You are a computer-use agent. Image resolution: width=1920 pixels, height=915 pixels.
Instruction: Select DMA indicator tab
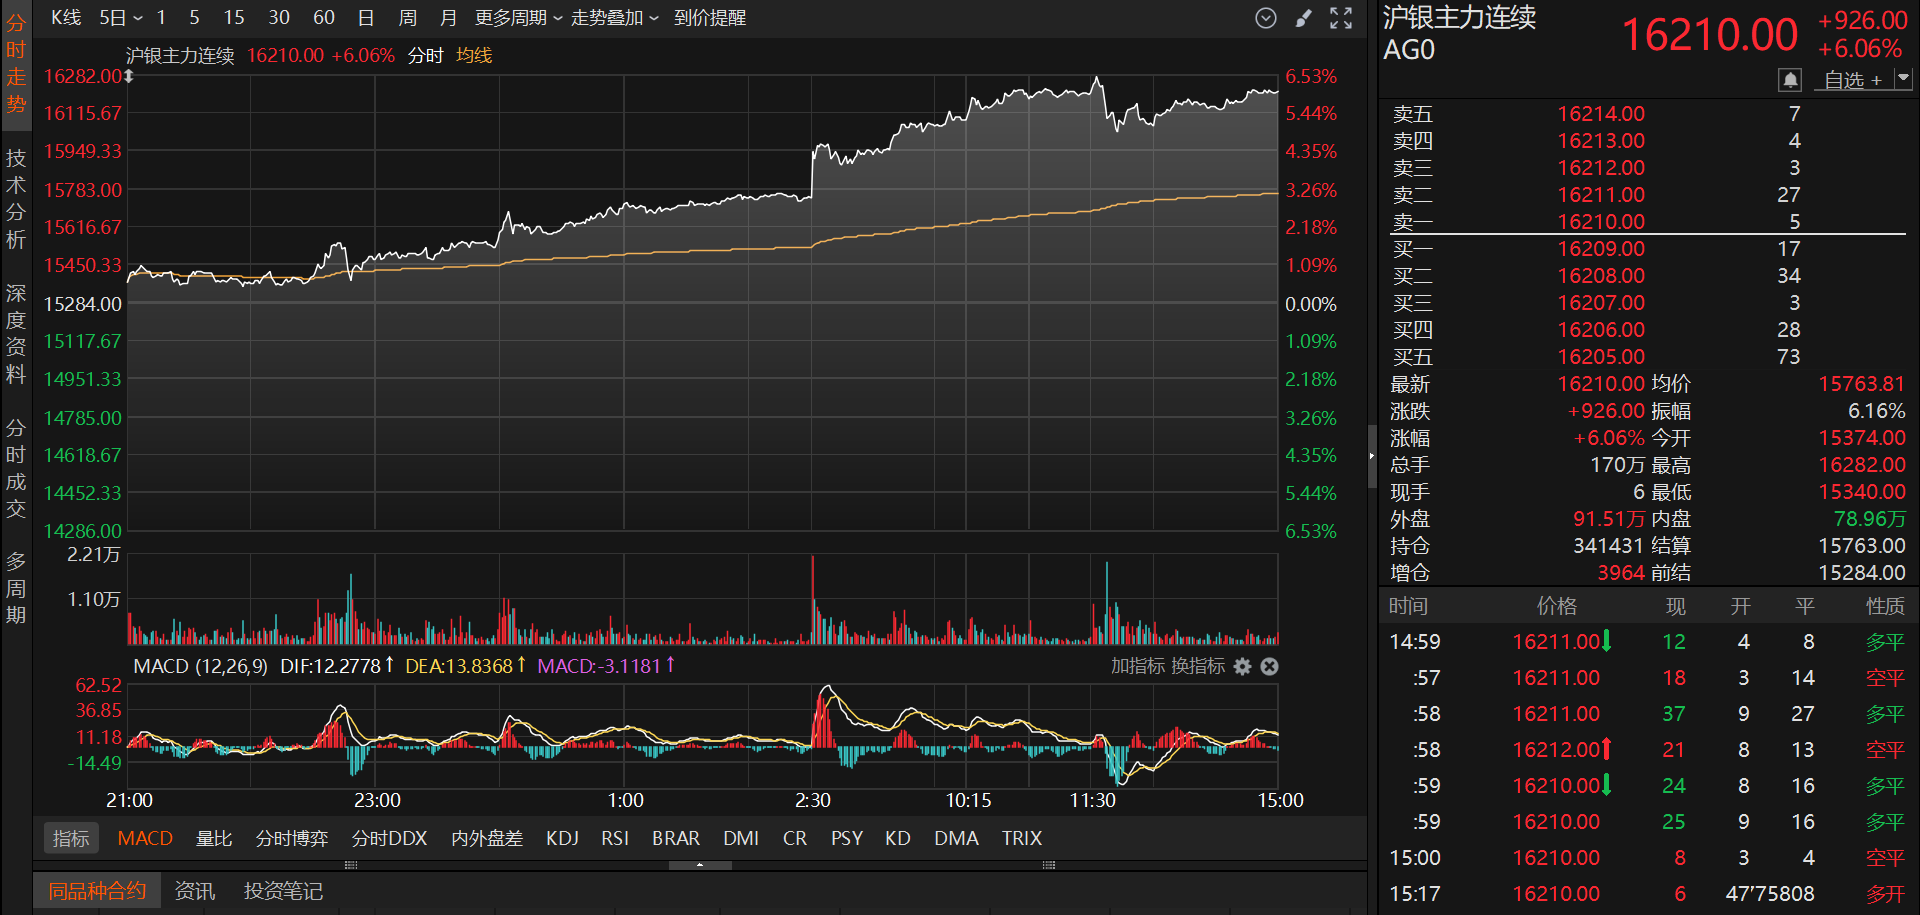(x=956, y=839)
